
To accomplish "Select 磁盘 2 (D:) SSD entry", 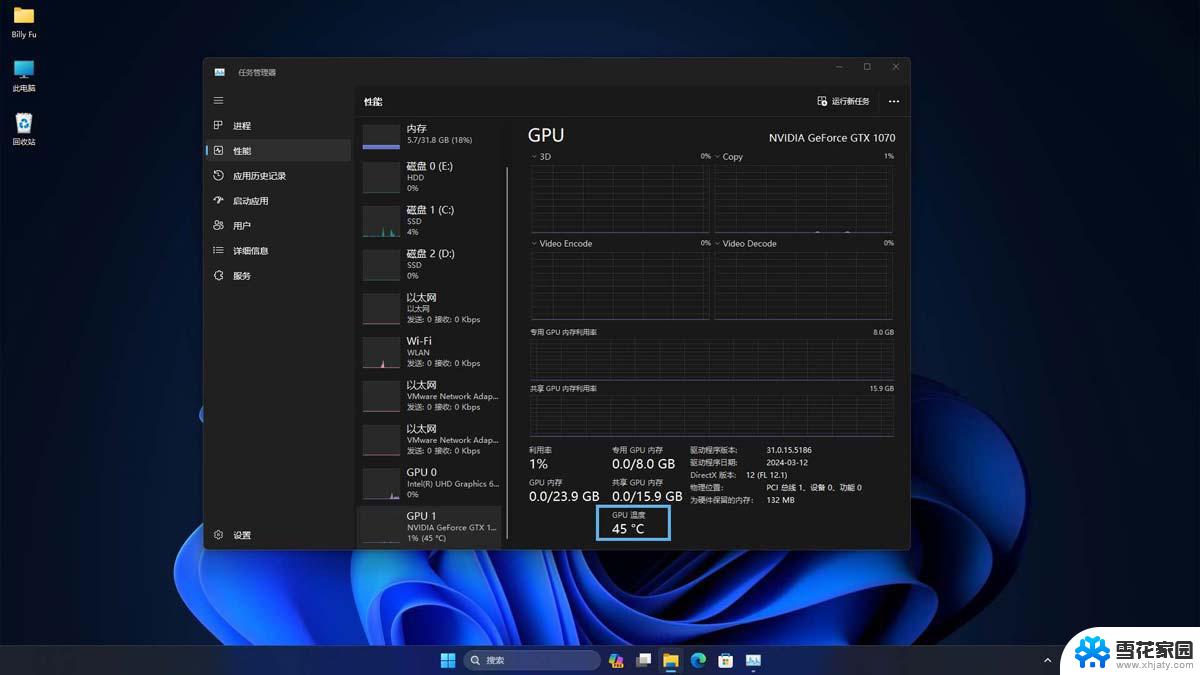I will (430, 265).
